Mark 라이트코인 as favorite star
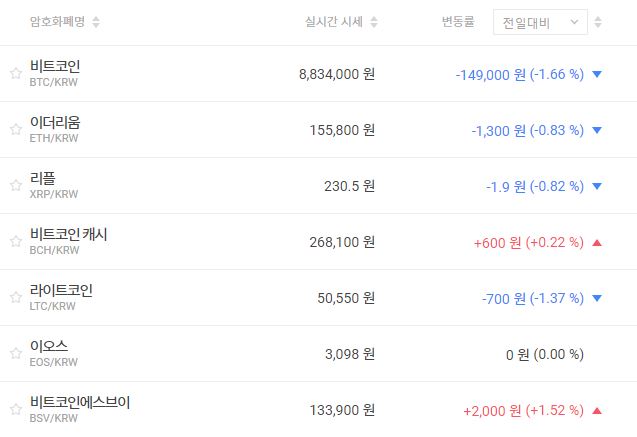Viewport: 637px width, 437px height. [15, 297]
